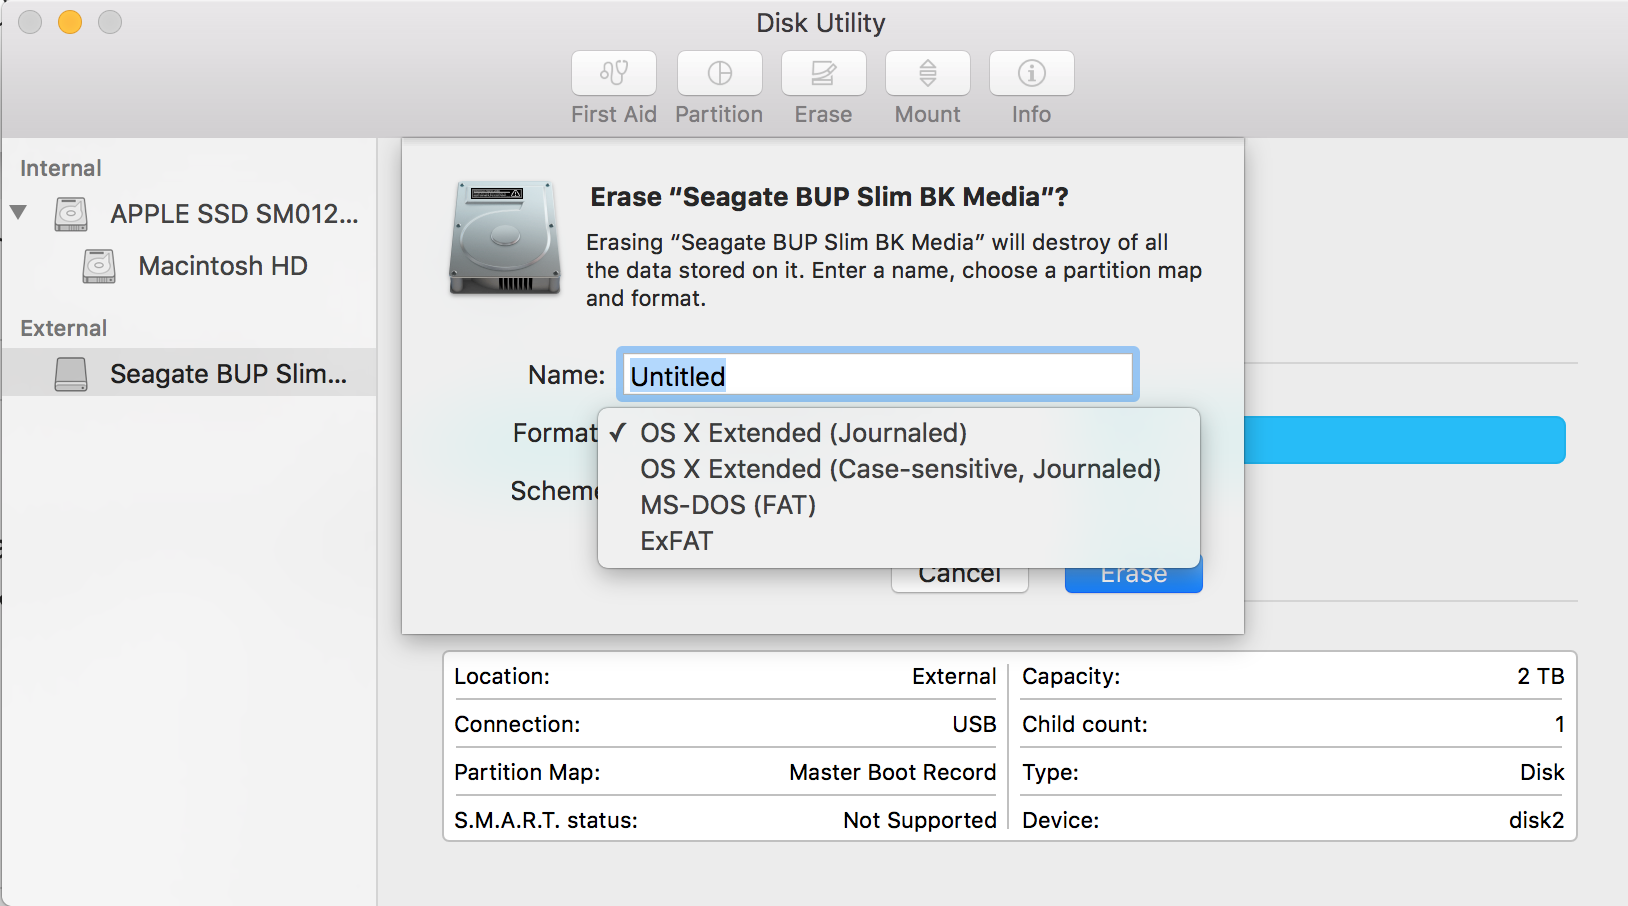1628x906 pixels.
Task: Click the 'USB' connection value
Action: [x=974, y=724]
